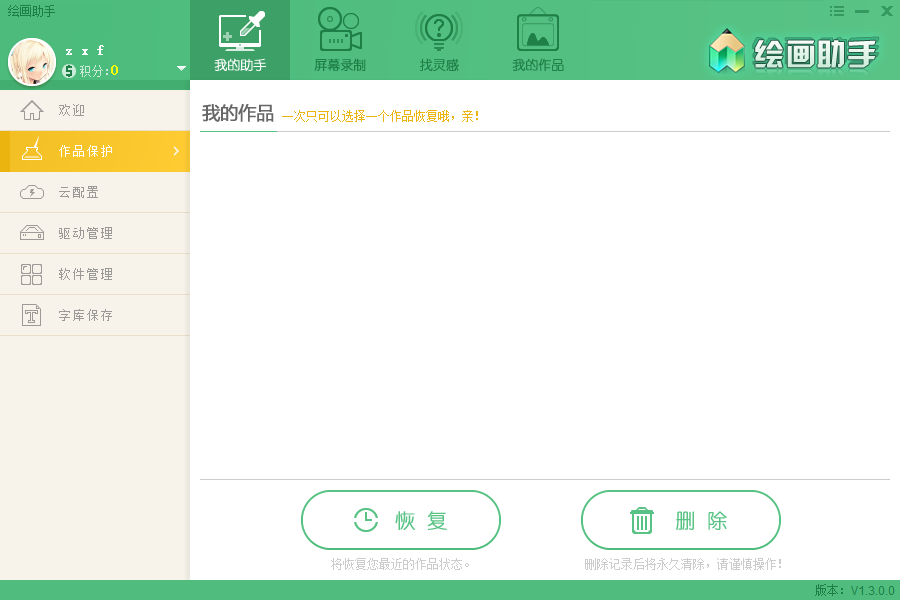Click the 恢复 restore button
Screen dimensions: 900x600
(x=401, y=520)
